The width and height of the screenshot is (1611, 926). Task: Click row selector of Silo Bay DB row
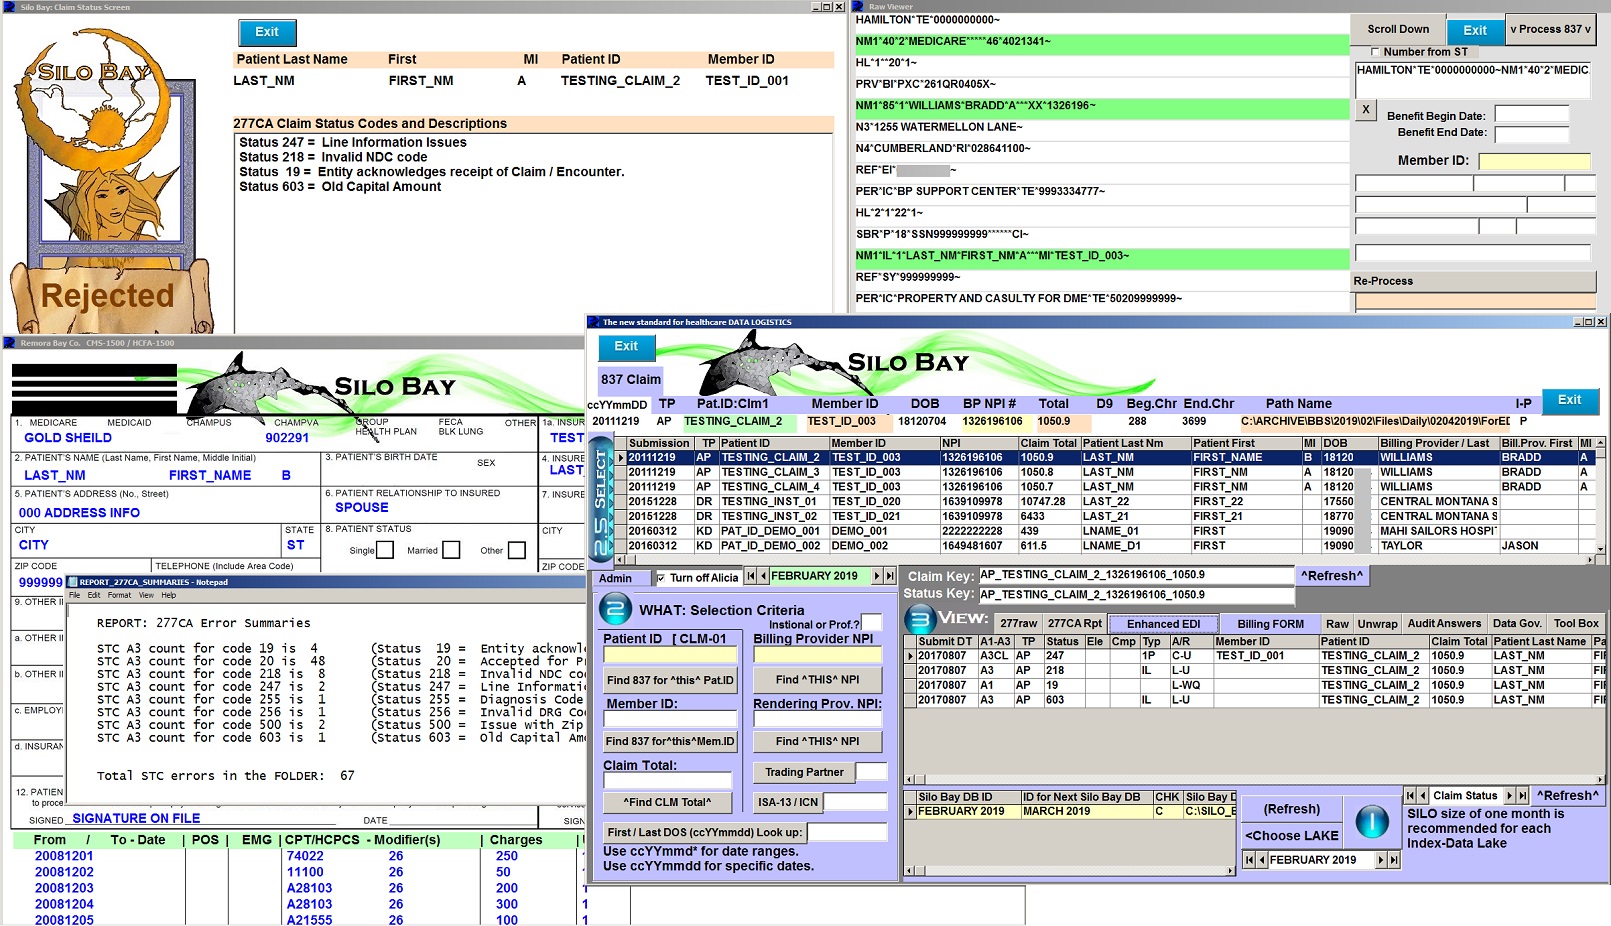[910, 812]
